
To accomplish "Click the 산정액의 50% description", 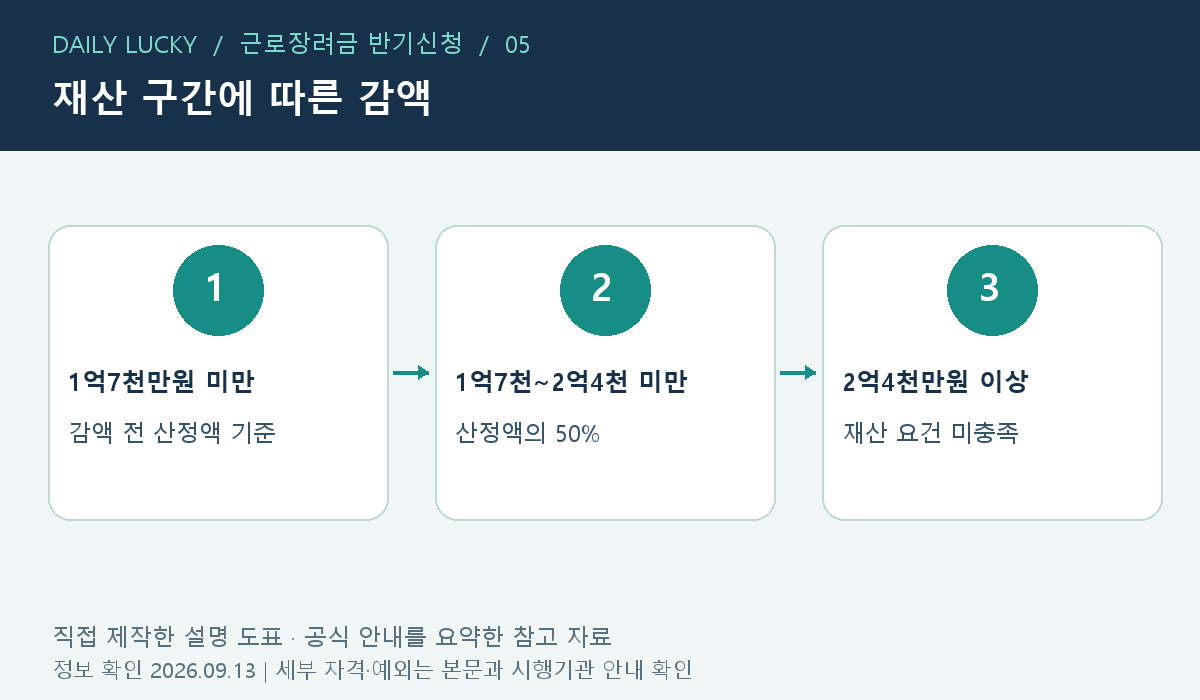I will 527,433.
